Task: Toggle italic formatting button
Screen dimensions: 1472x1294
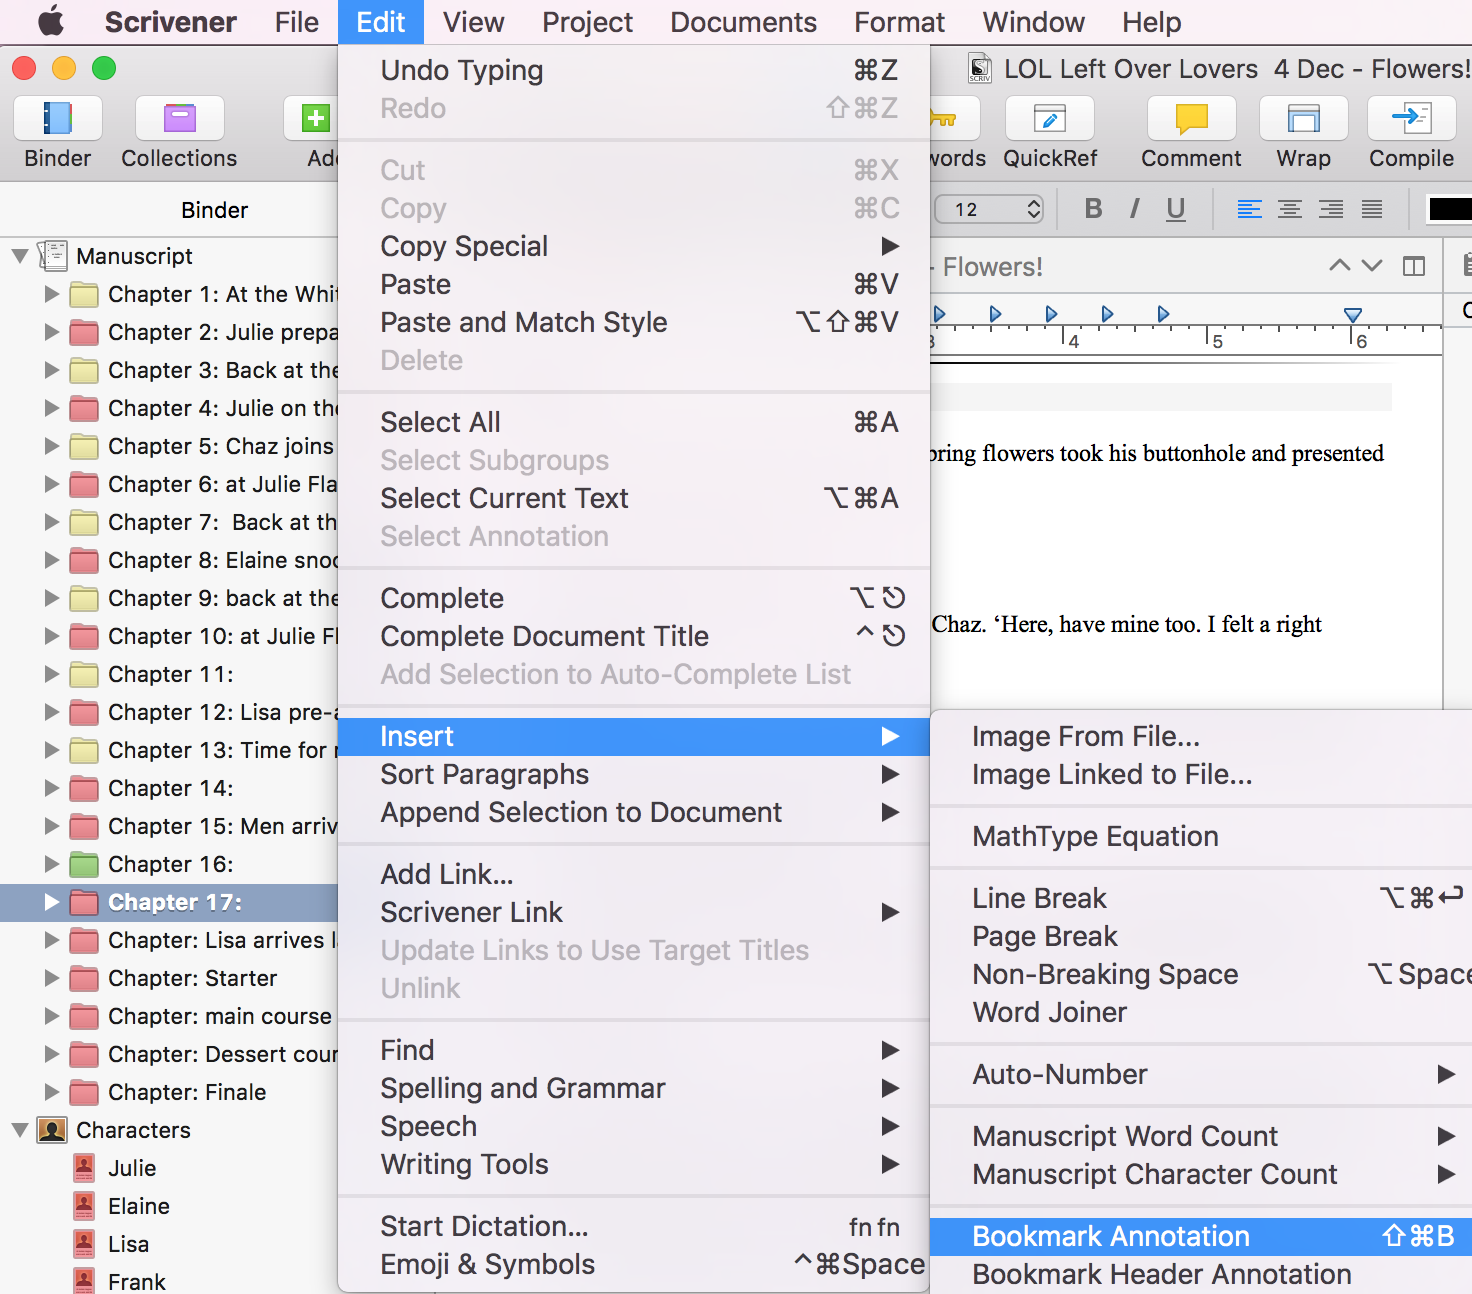Action: coord(1134,208)
